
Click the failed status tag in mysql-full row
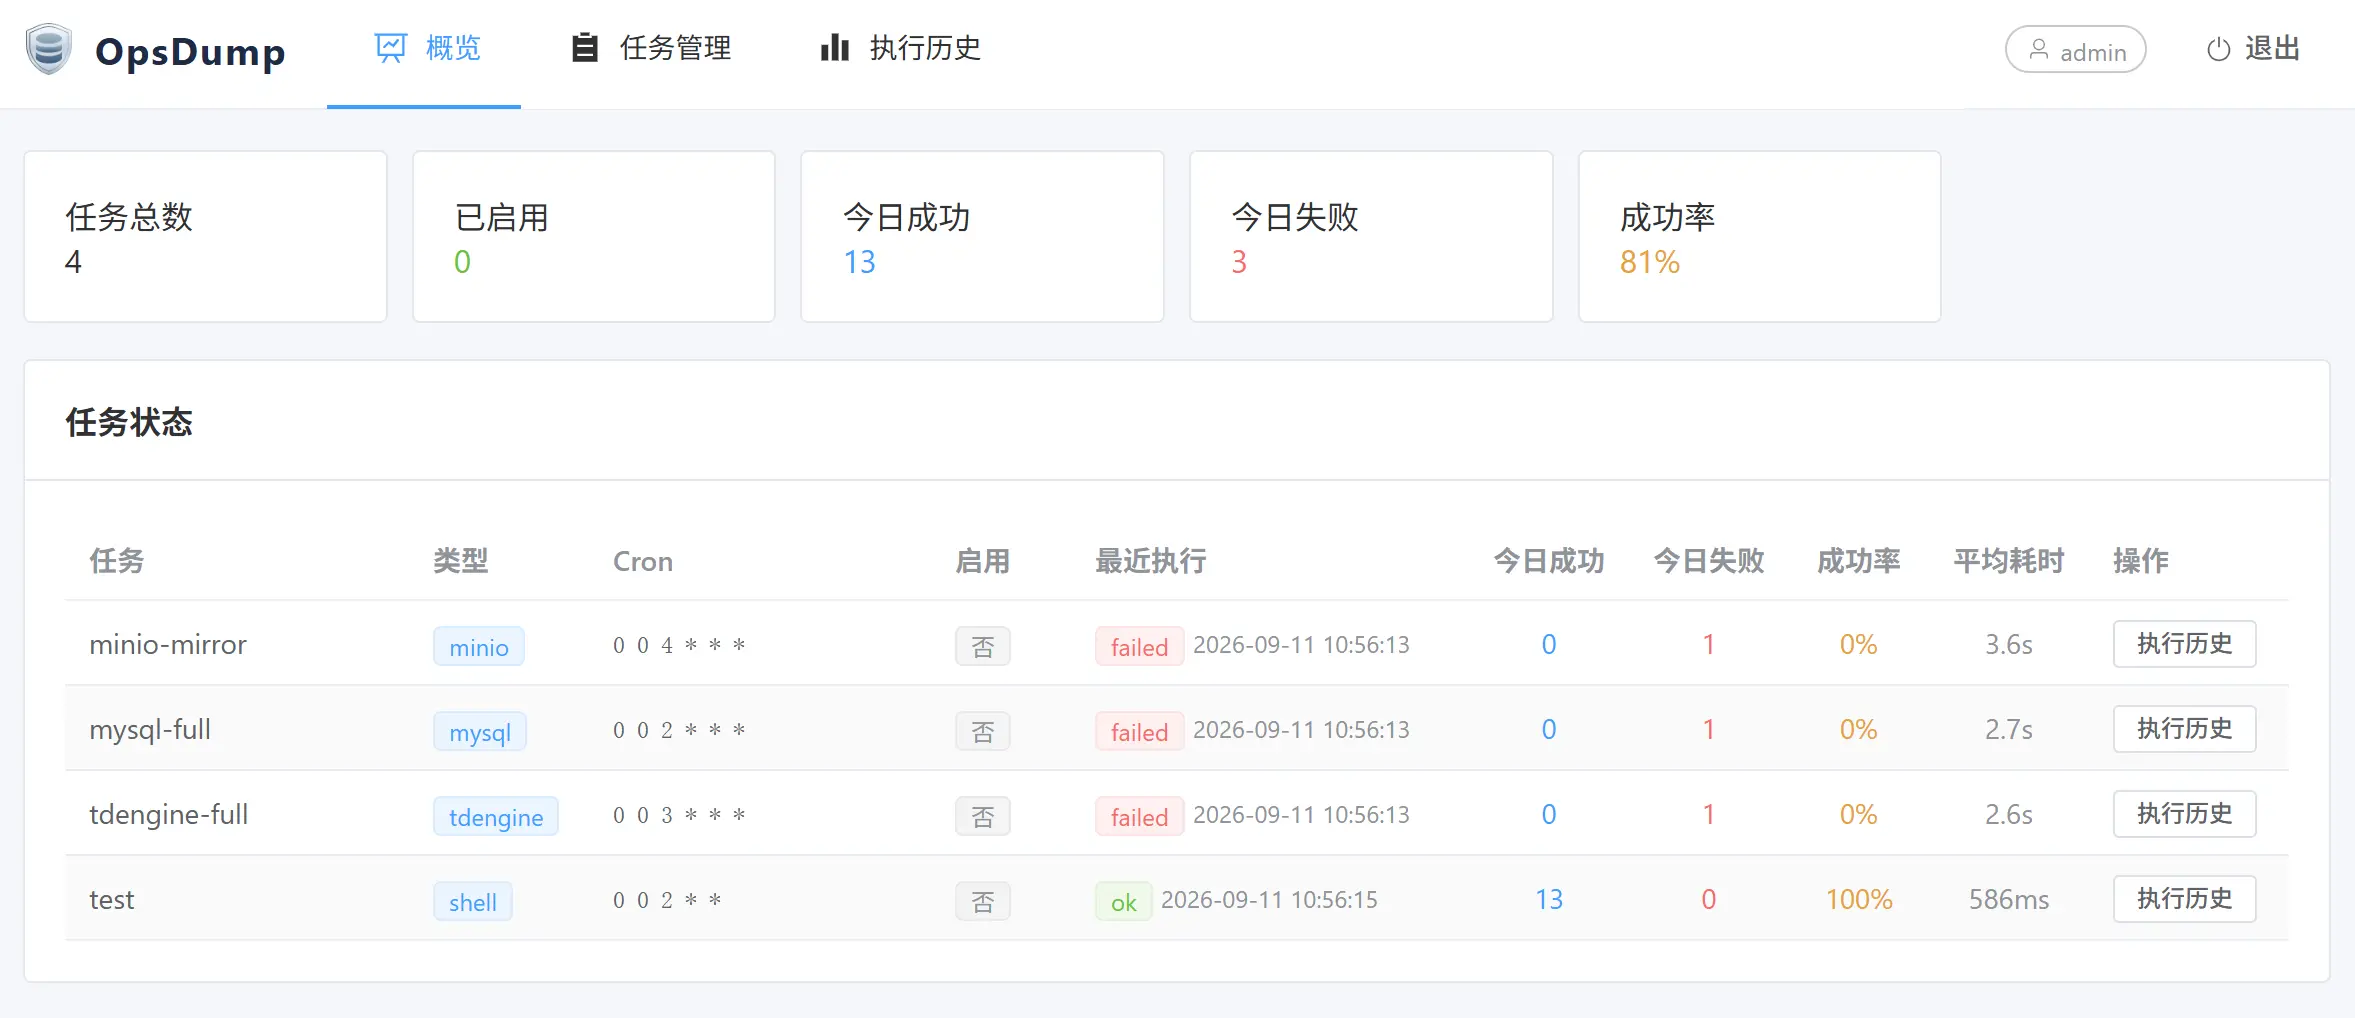1140,731
